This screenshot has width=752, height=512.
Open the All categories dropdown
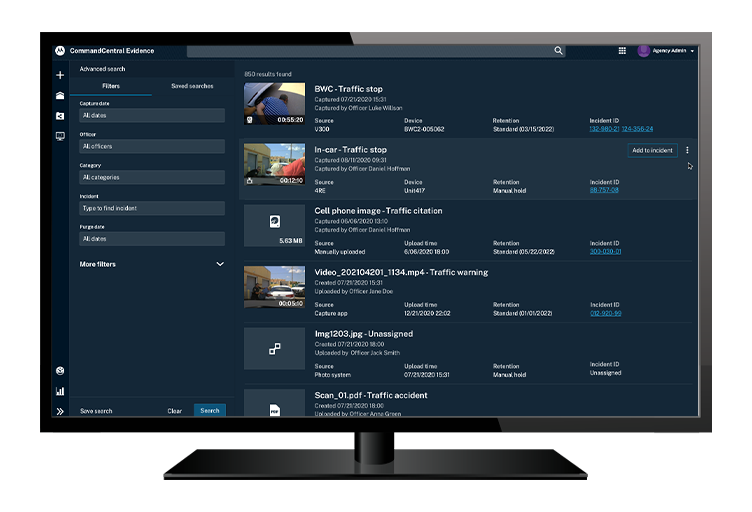click(152, 177)
